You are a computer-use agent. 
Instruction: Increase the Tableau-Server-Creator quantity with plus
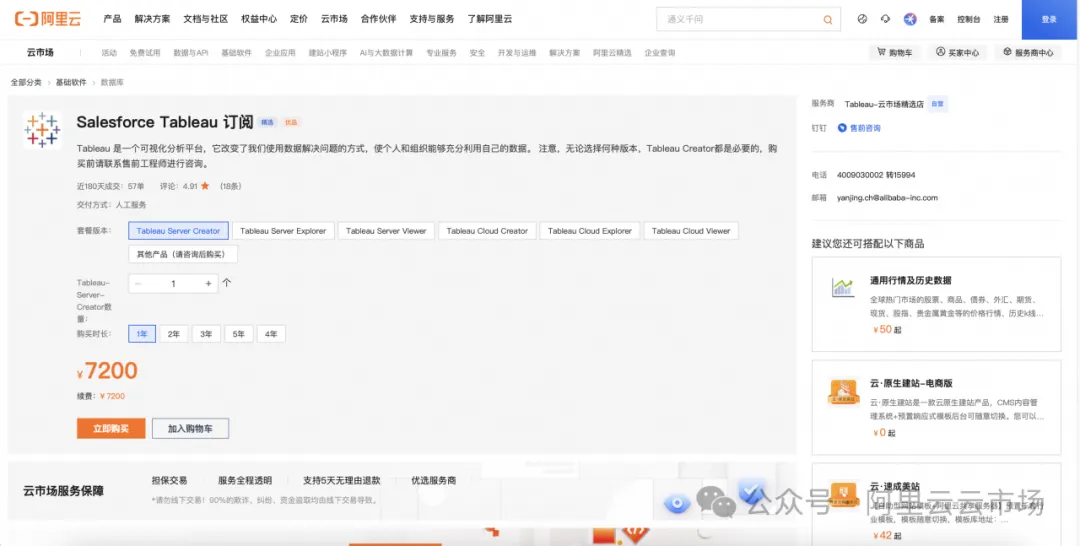(208, 284)
